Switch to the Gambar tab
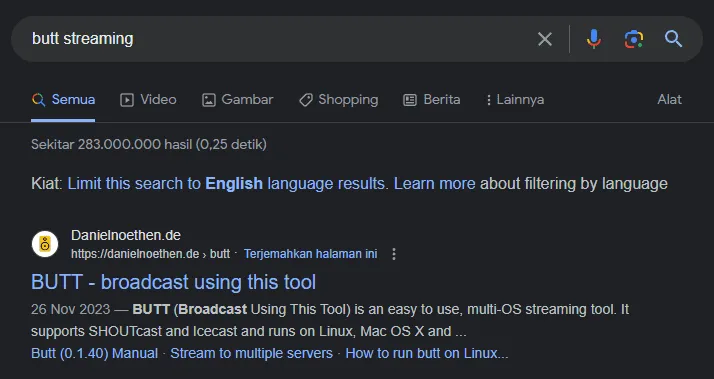This screenshot has height=379, width=714. click(x=237, y=100)
